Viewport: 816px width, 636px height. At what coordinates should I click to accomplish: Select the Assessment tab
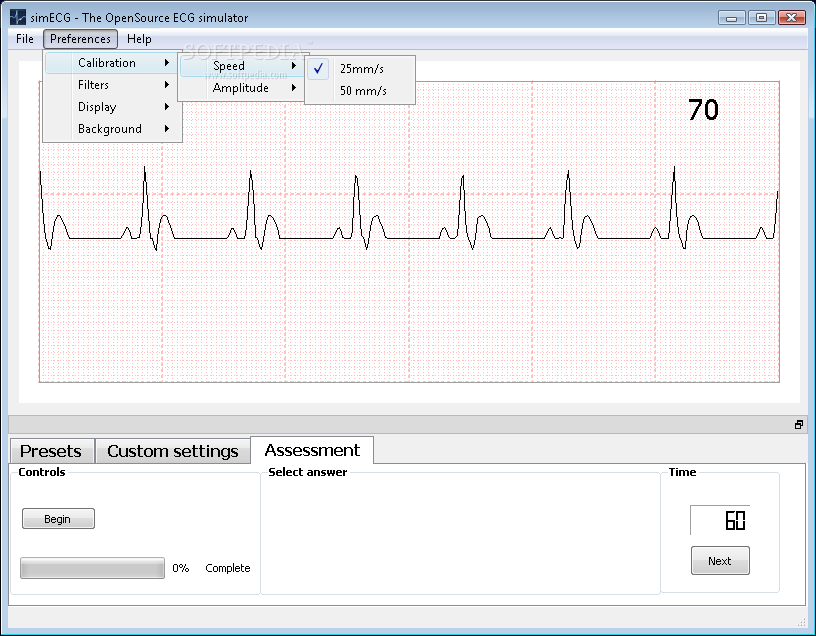[312, 450]
